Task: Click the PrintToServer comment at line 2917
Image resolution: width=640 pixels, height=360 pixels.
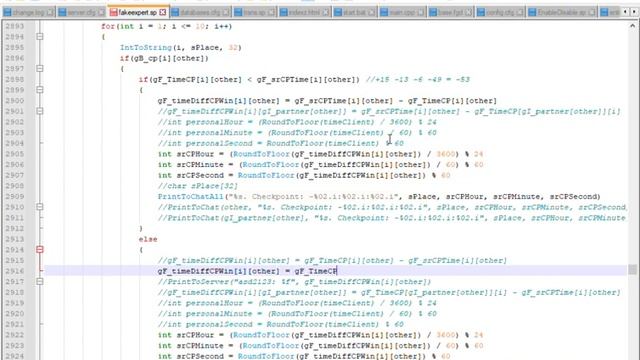Action: [x=294, y=282]
